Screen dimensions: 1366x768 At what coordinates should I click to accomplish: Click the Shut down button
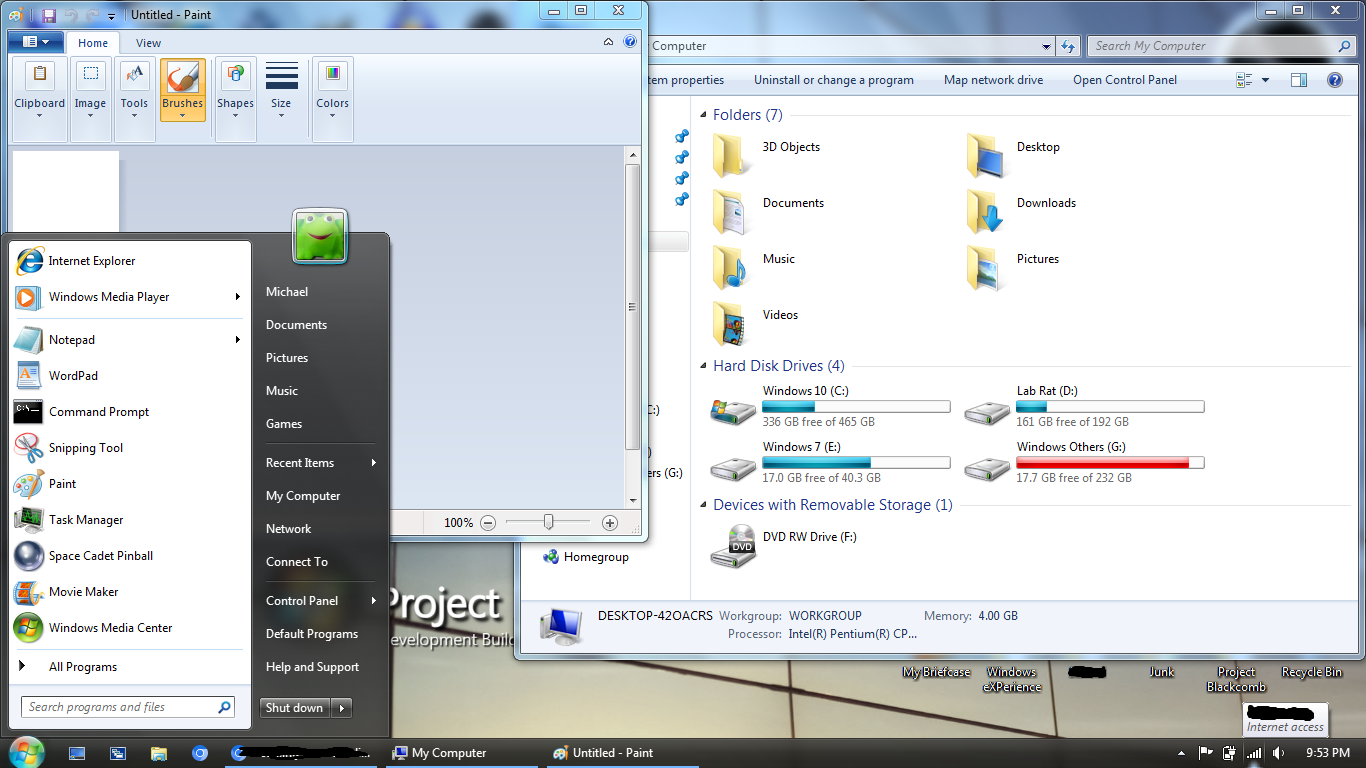[295, 708]
